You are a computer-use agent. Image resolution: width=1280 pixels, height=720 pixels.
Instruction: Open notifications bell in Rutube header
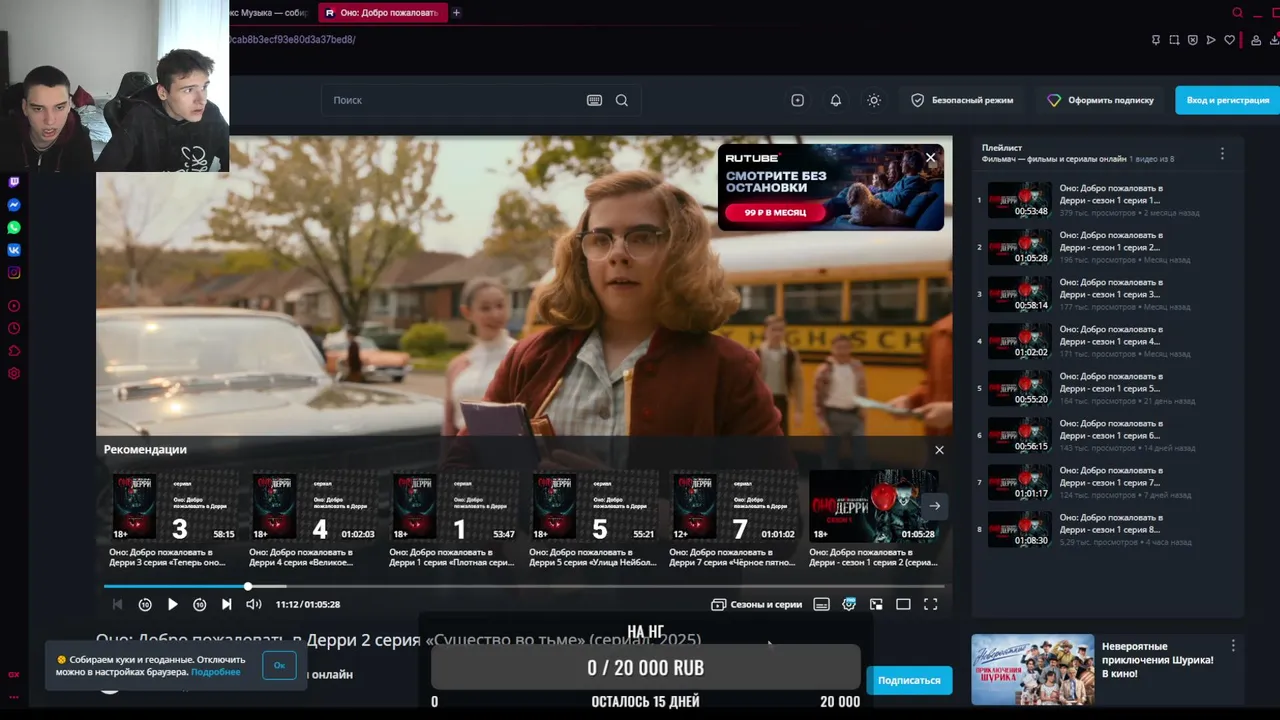coord(835,100)
